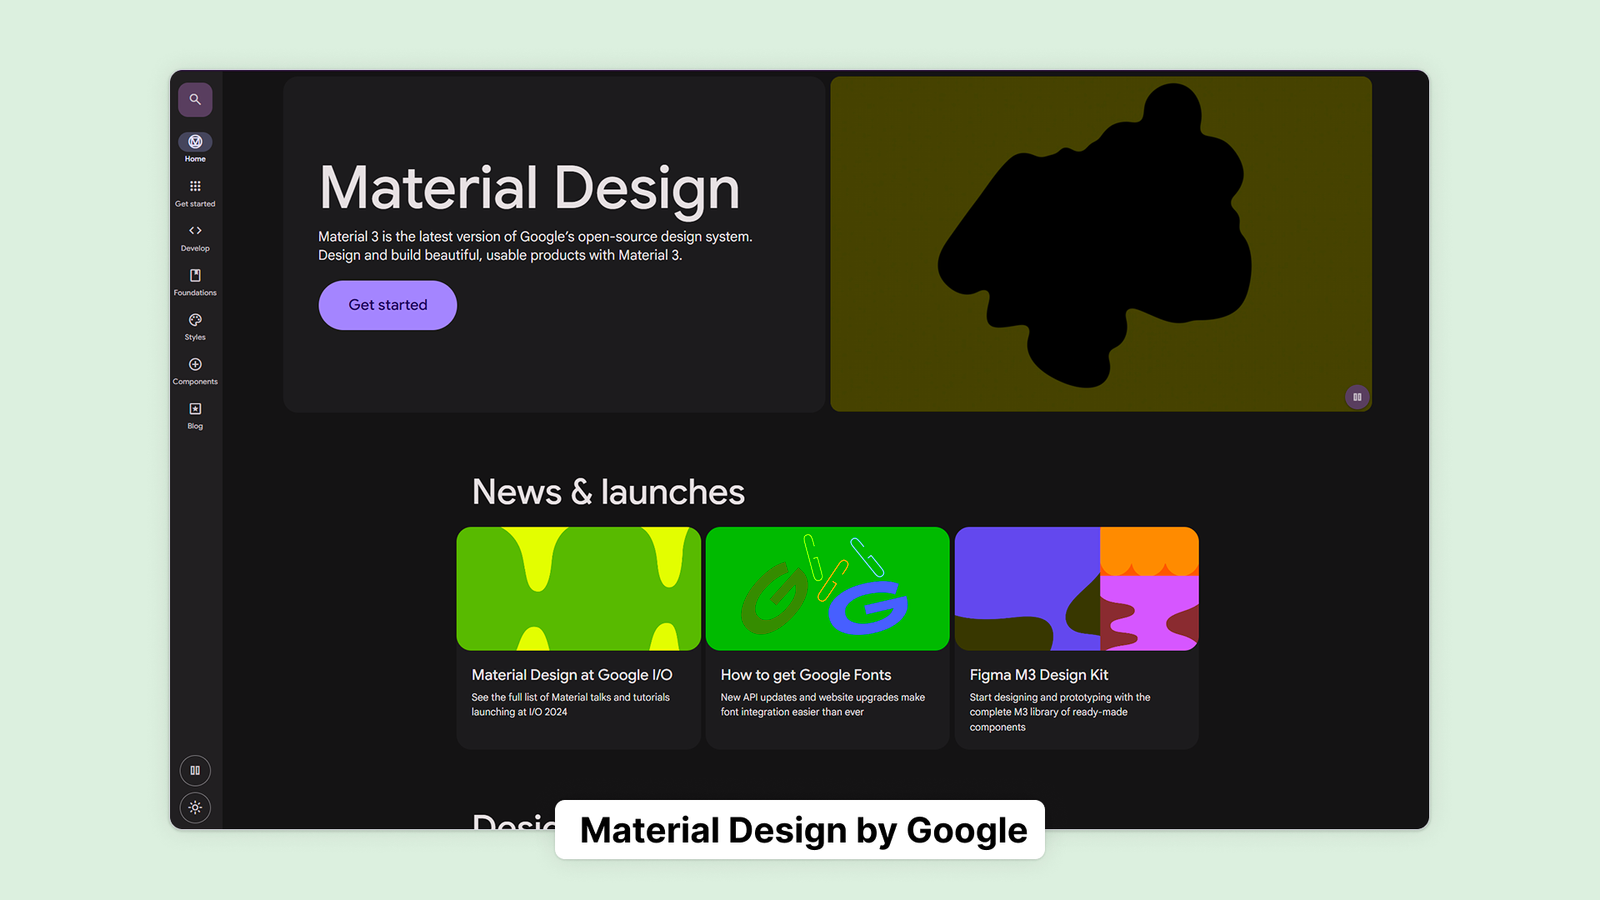The height and width of the screenshot is (900, 1600).
Task: Click text 'New API updates and website upgrades'
Action: [x=807, y=697]
